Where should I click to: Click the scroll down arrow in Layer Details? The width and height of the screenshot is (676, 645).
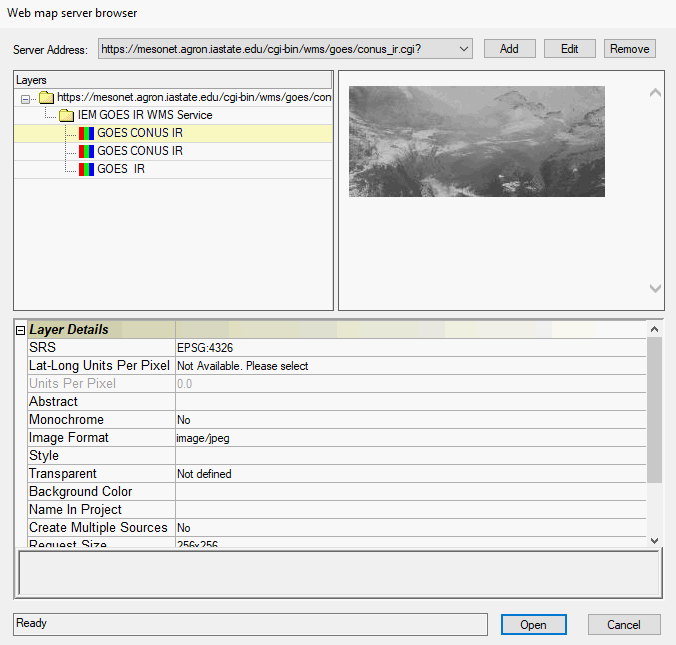[654, 540]
